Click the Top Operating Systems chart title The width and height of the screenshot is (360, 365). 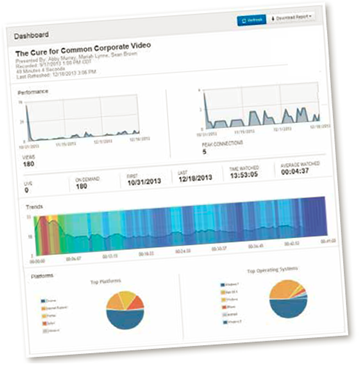273,270
